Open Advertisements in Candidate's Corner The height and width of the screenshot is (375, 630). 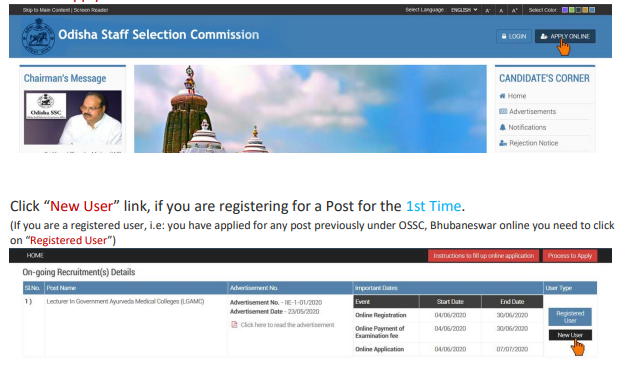pos(532,112)
